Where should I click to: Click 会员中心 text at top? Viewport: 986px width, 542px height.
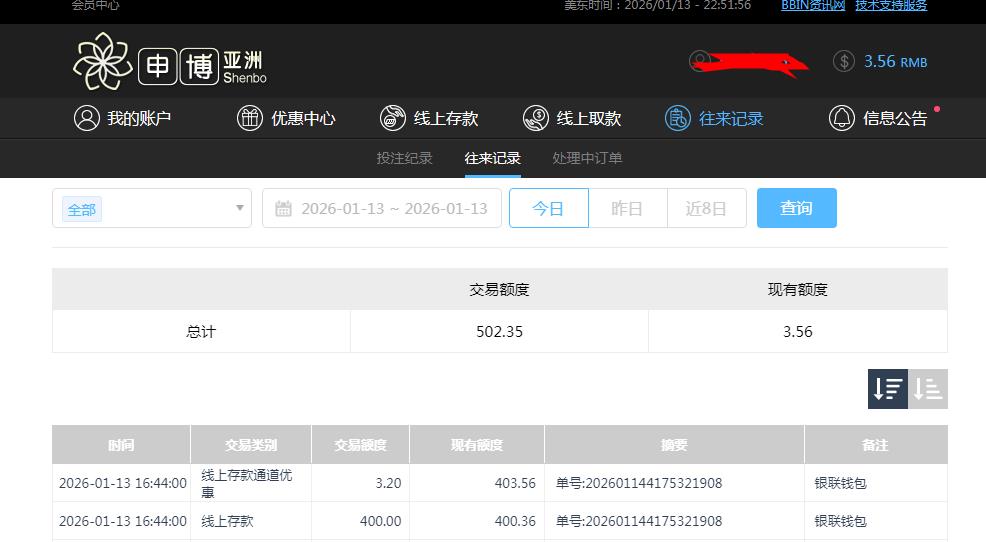[x=96, y=6]
